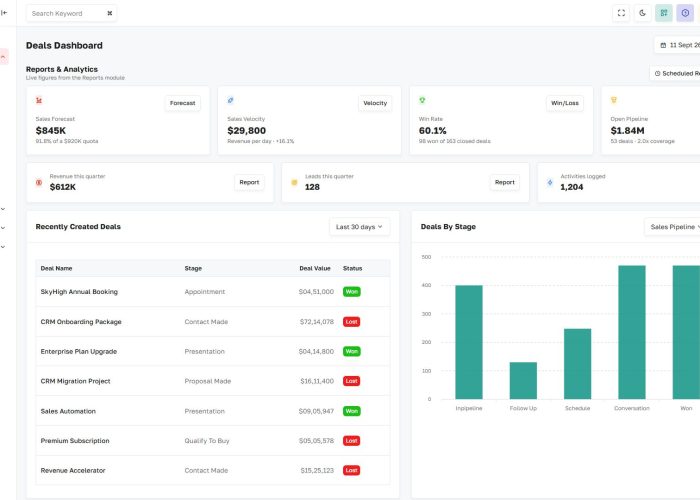The width and height of the screenshot is (700, 500).
Task: Open the Premium Subscription deal
Action: tap(75, 441)
